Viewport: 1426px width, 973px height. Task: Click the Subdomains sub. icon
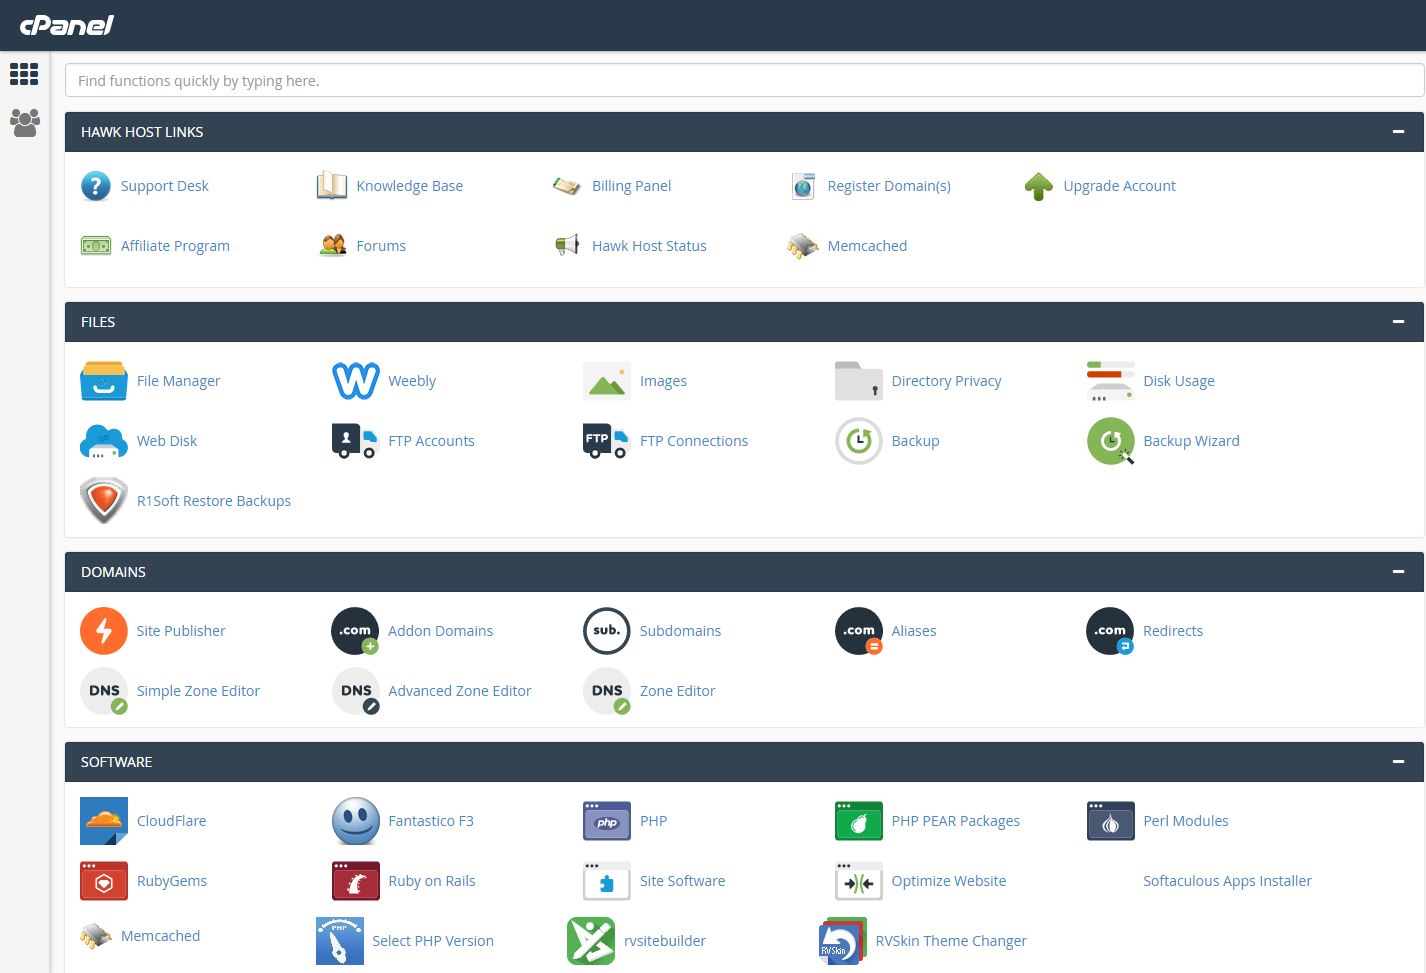[607, 631]
